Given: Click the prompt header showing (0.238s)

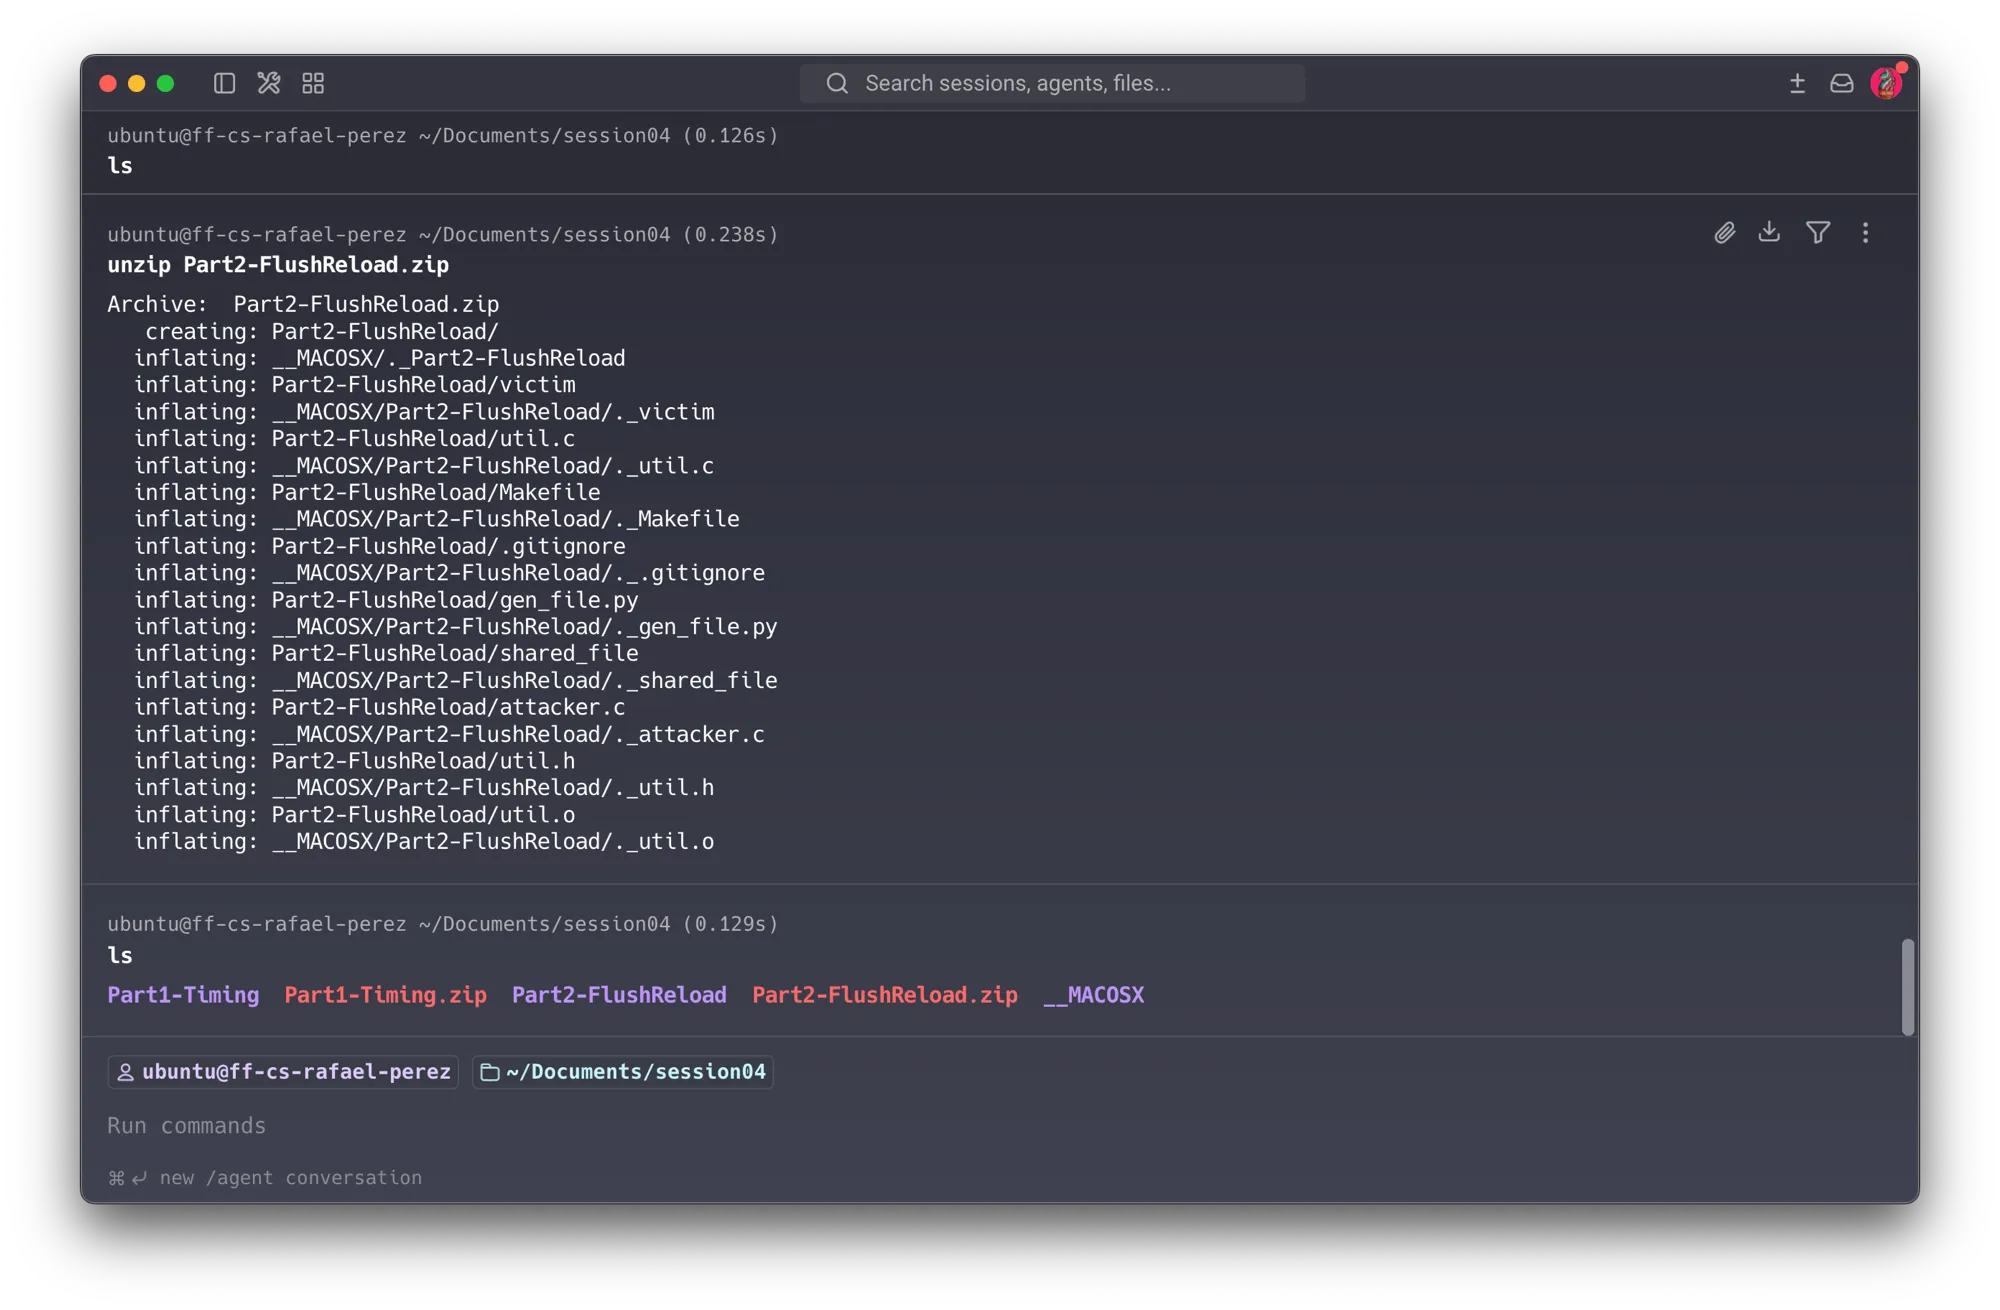Looking at the screenshot, I should click(443, 234).
